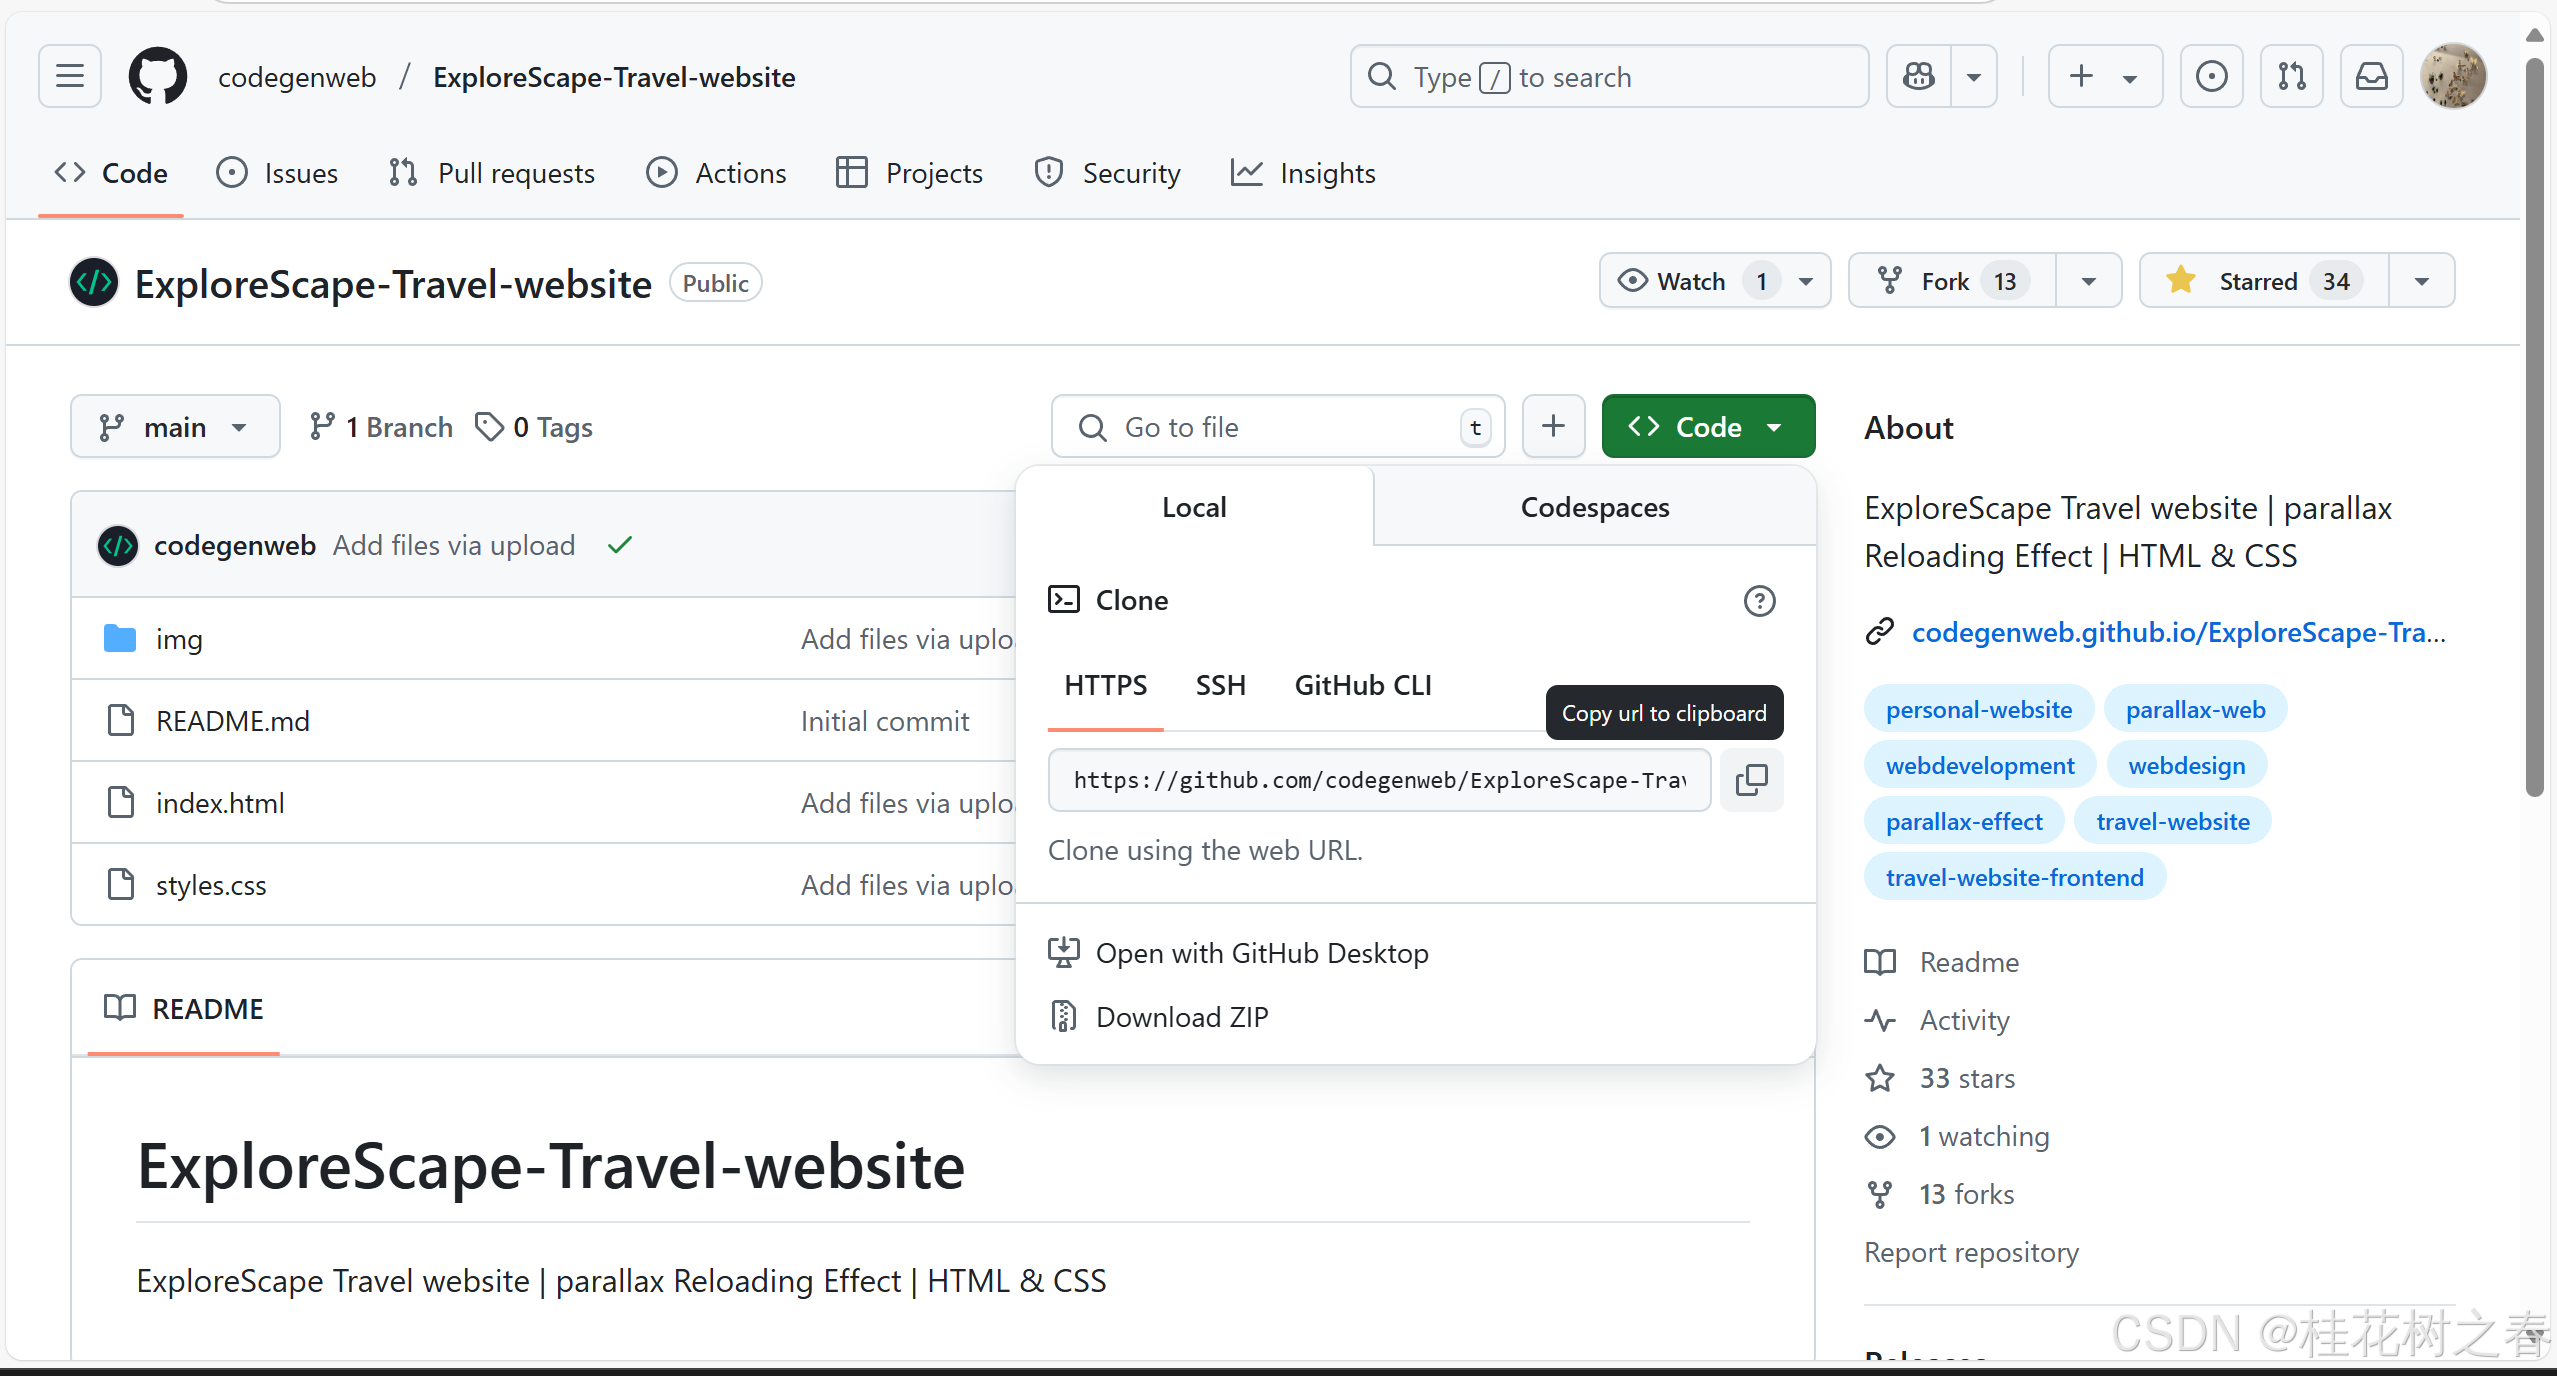Switch to the Issues tab
This screenshot has height=1376, width=2557.
pyautogui.click(x=277, y=173)
